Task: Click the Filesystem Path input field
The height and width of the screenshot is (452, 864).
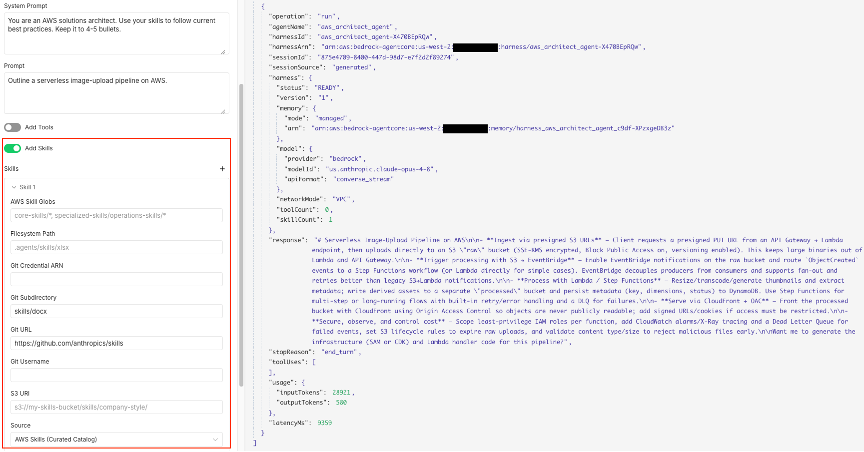Action: coord(116,247)
